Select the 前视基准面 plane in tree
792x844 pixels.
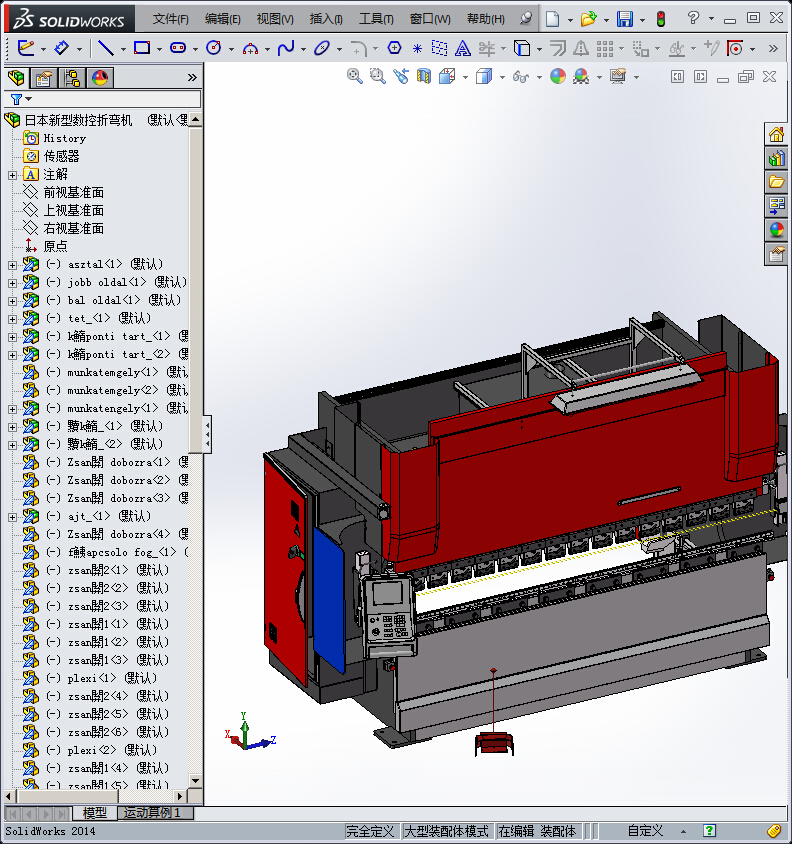pyautogui.click(x=73, y=192)
